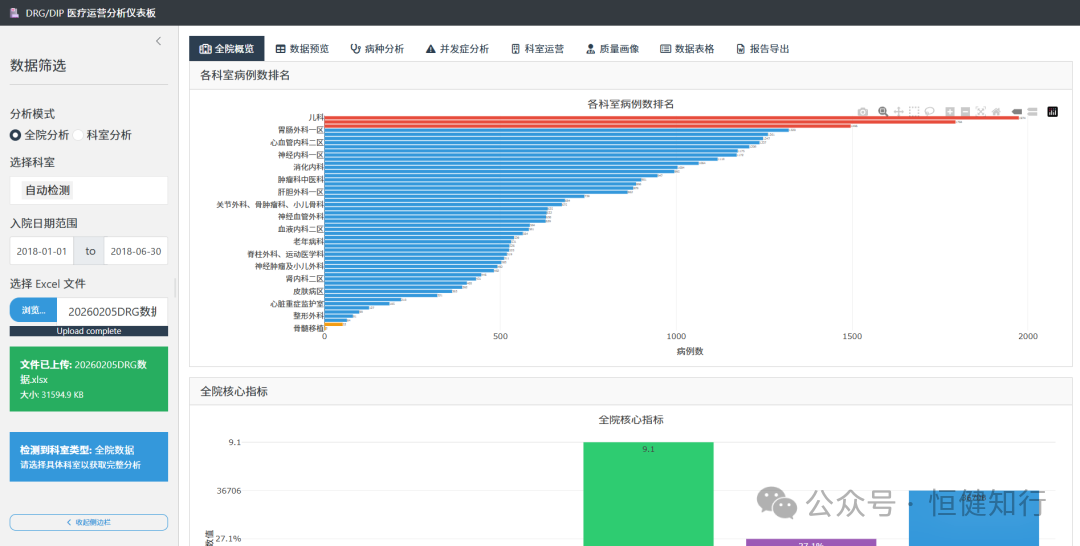Select the Pan tool in chart modebar
Screen dimensions: 1080x546
898,112
